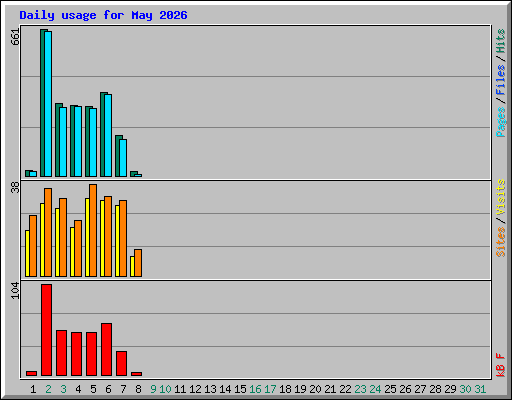The width and height of the screenshot is (512, 400).
Task: Click day label '15' on the x-axis
Action: click(240, 389)
